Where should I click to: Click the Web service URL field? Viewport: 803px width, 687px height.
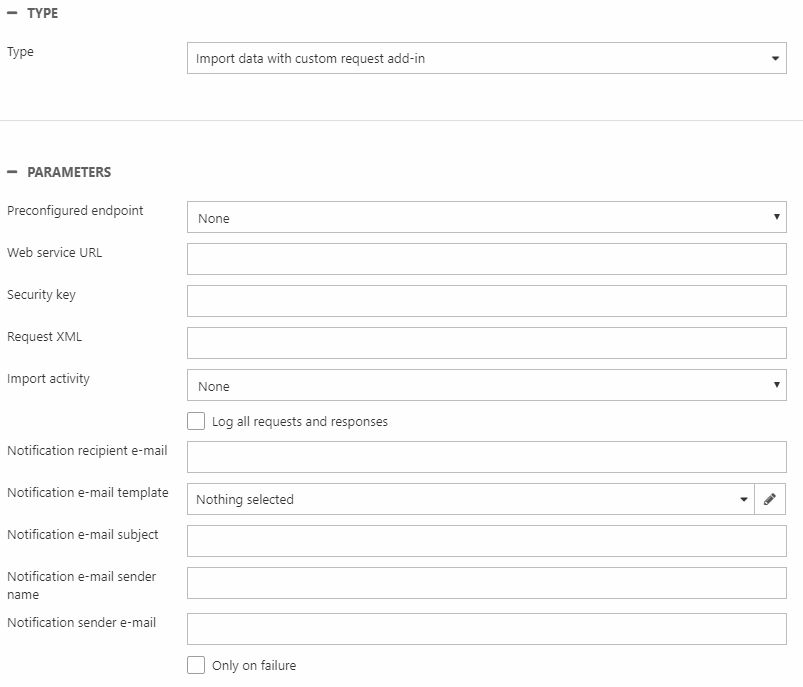click(x=486, y=259)
